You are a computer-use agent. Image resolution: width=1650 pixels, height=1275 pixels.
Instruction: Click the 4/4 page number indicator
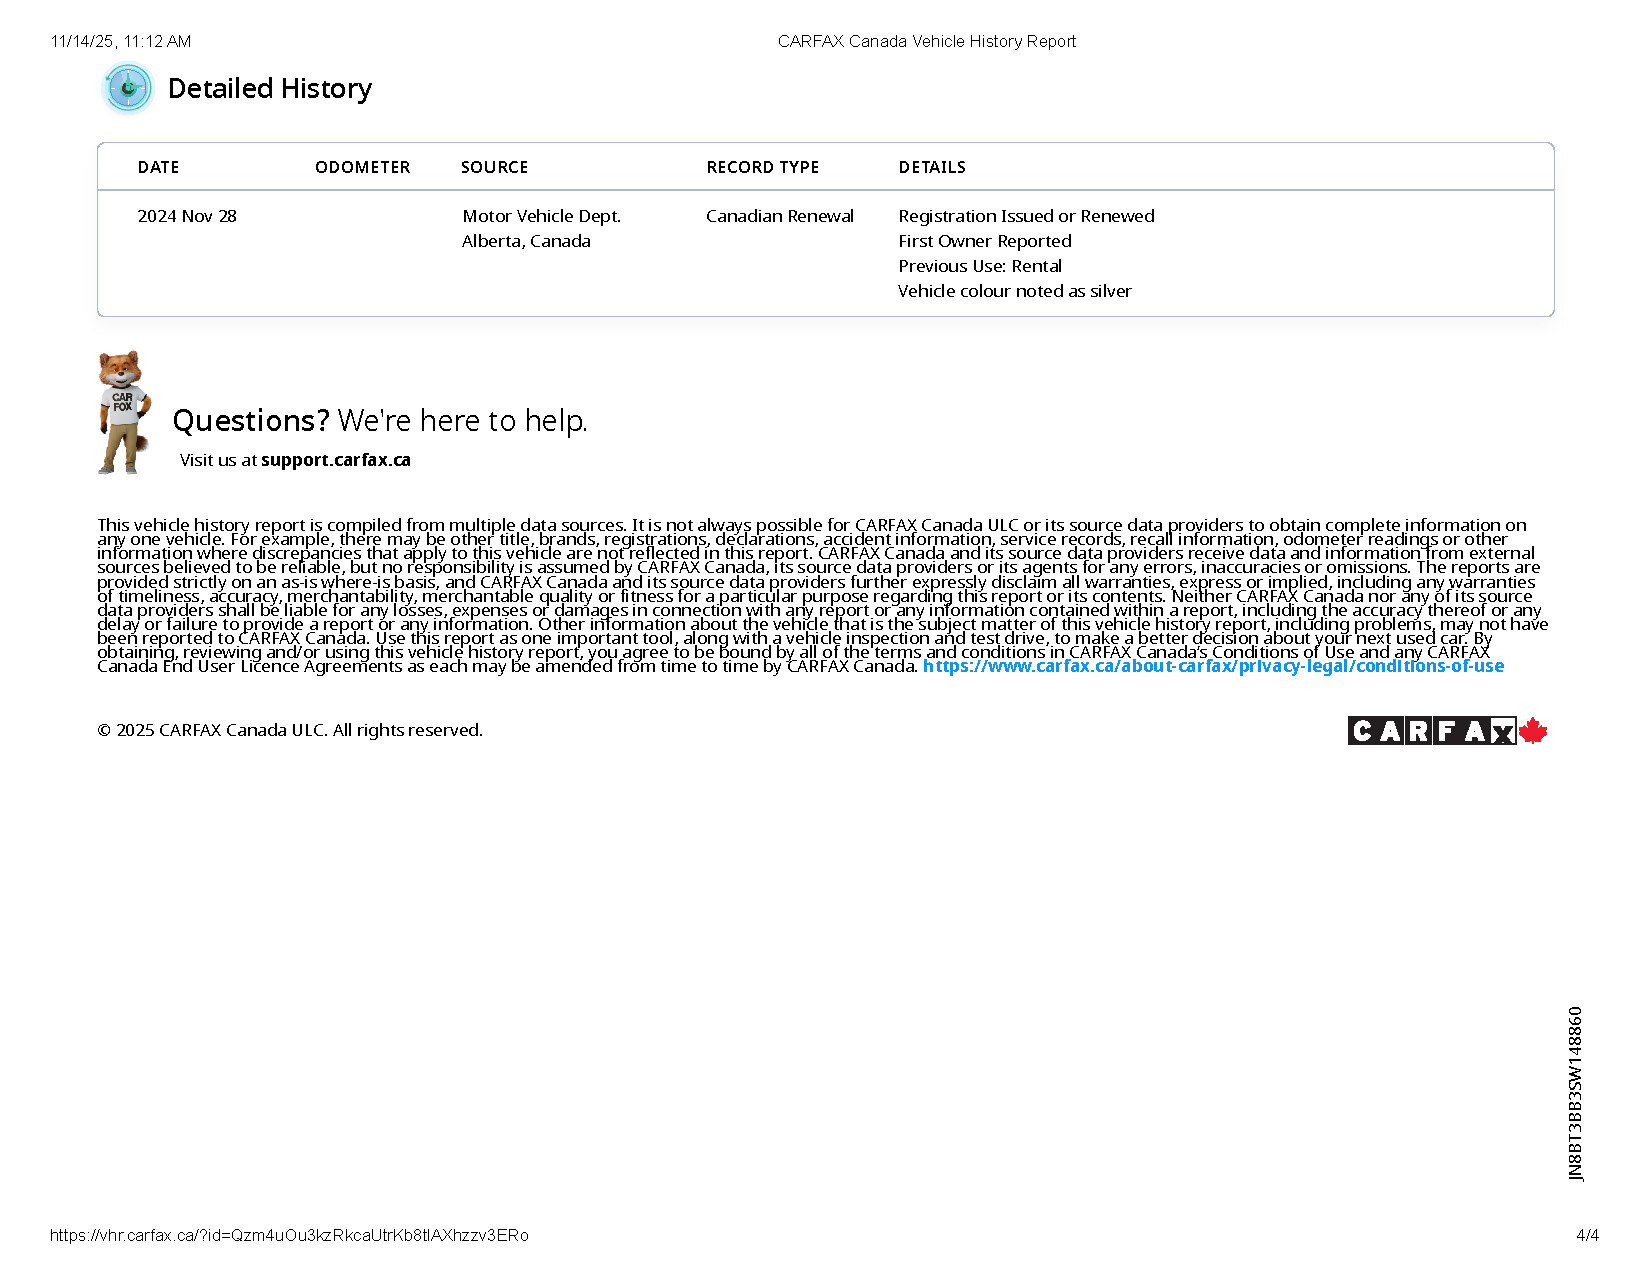pos(1586,1235)
